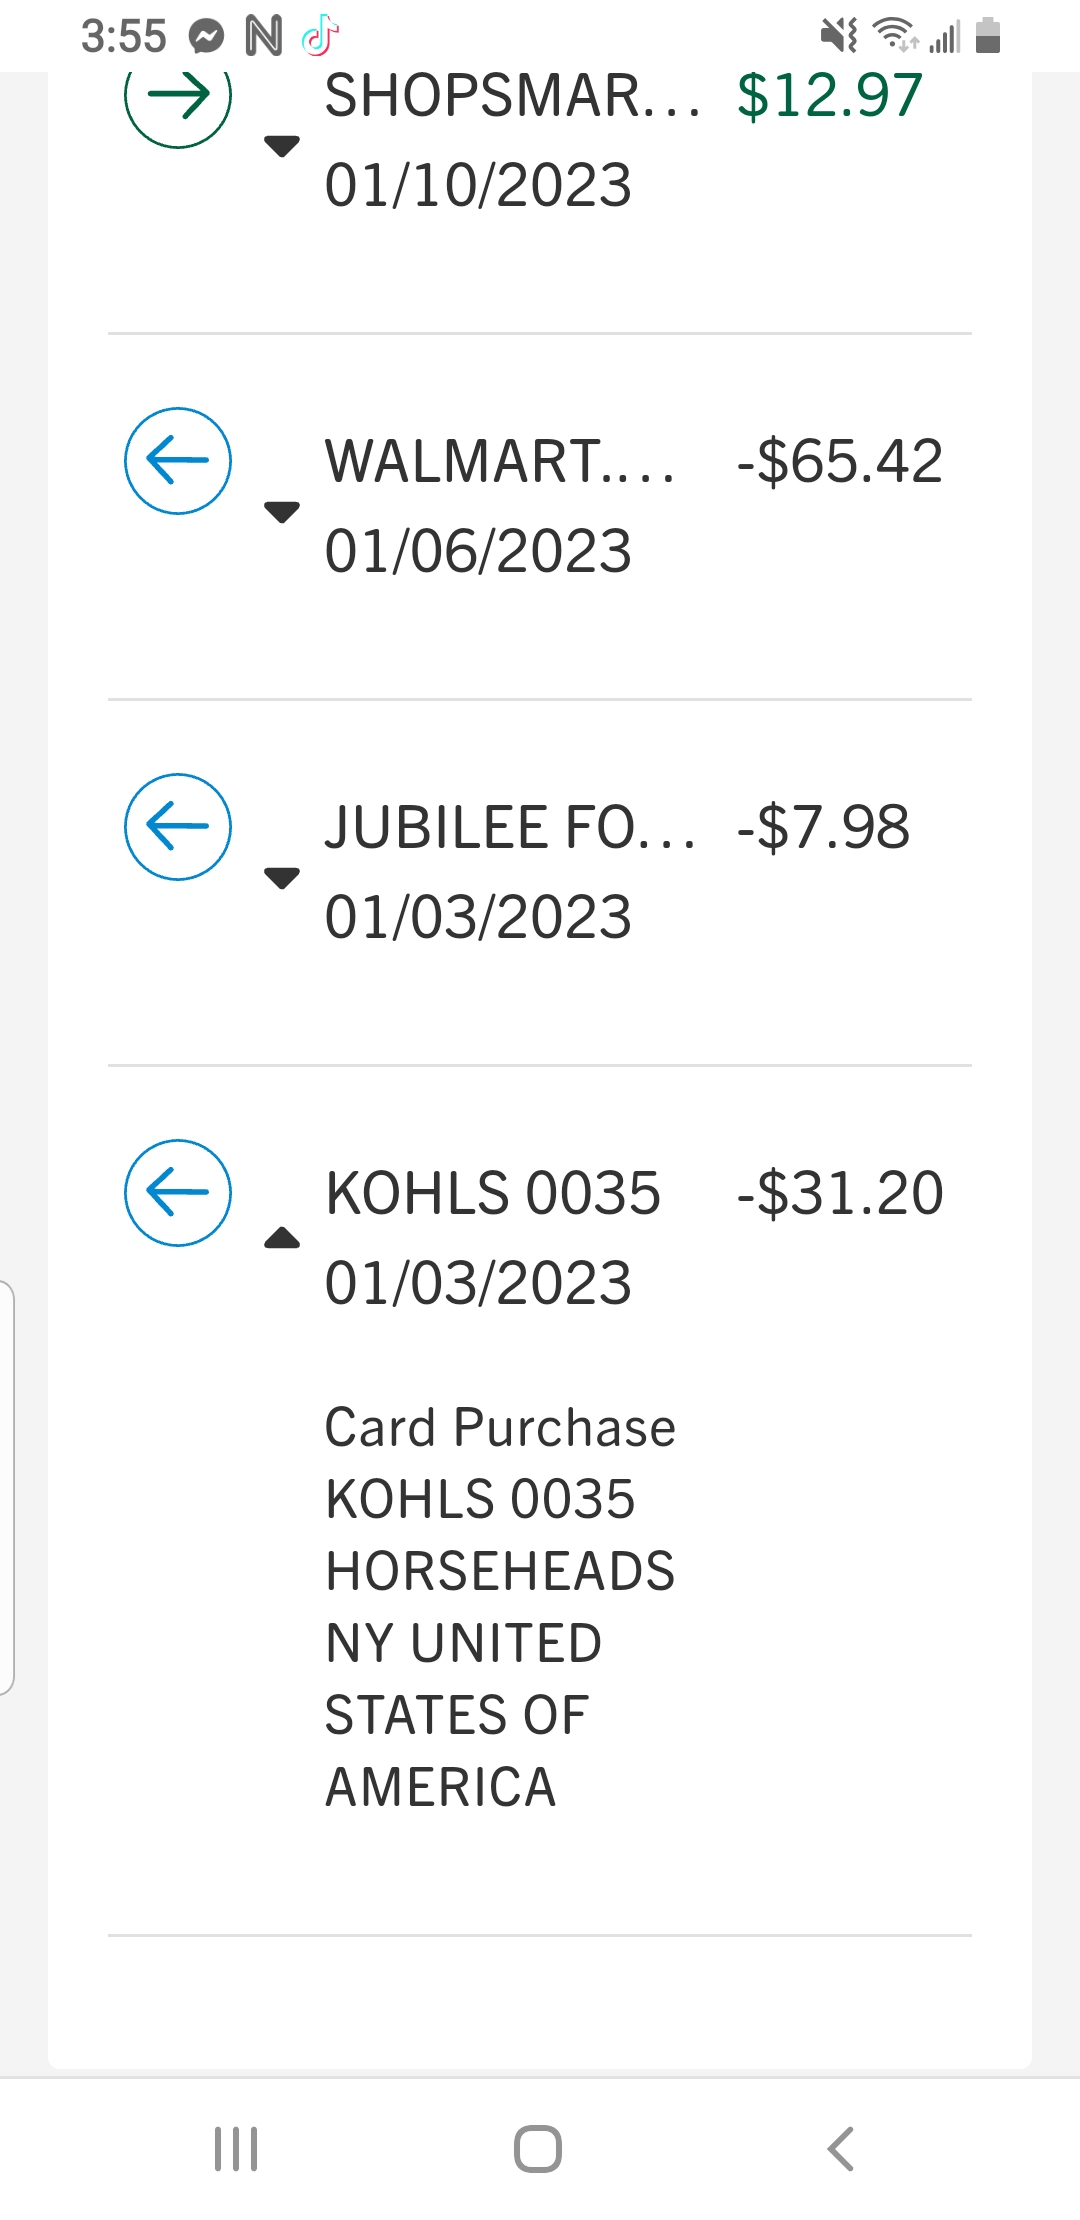Tap the -$65.42 Walmart amount
The height and width of the screenshot is (2220, 1080).
click(840, 462)
